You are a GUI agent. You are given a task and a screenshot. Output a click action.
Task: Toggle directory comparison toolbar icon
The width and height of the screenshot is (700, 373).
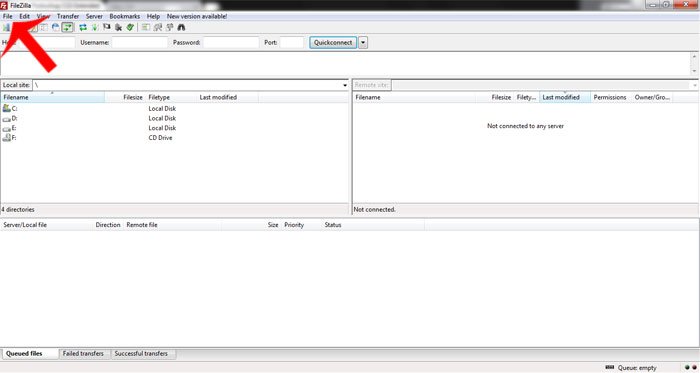(x=158, y=27)
